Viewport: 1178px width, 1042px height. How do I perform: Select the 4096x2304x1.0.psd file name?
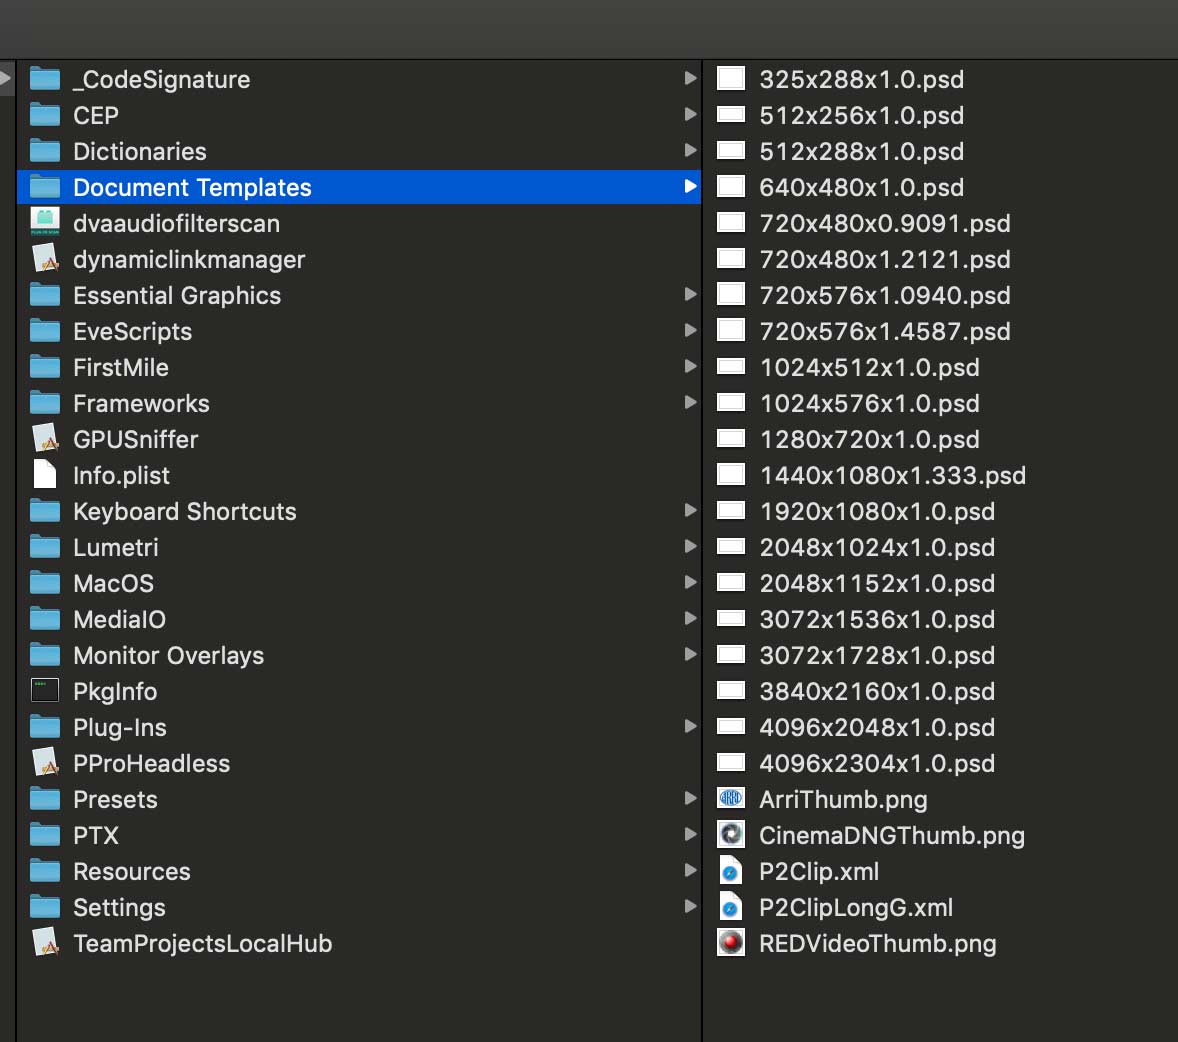pyautogui.click(x=877, y=764)
